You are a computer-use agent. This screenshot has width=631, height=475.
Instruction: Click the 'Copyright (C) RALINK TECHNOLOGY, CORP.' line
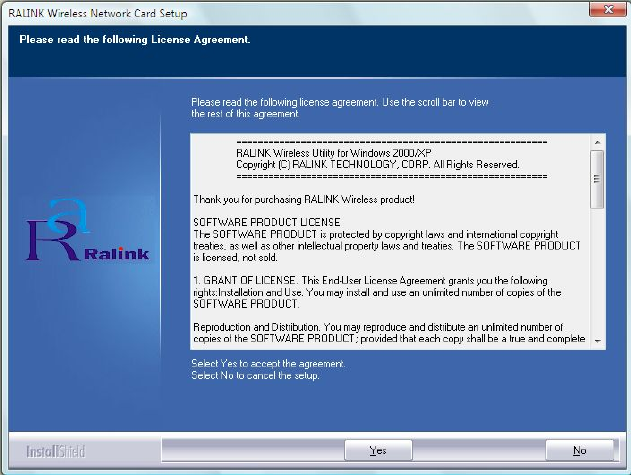click(x=377, y=164)
